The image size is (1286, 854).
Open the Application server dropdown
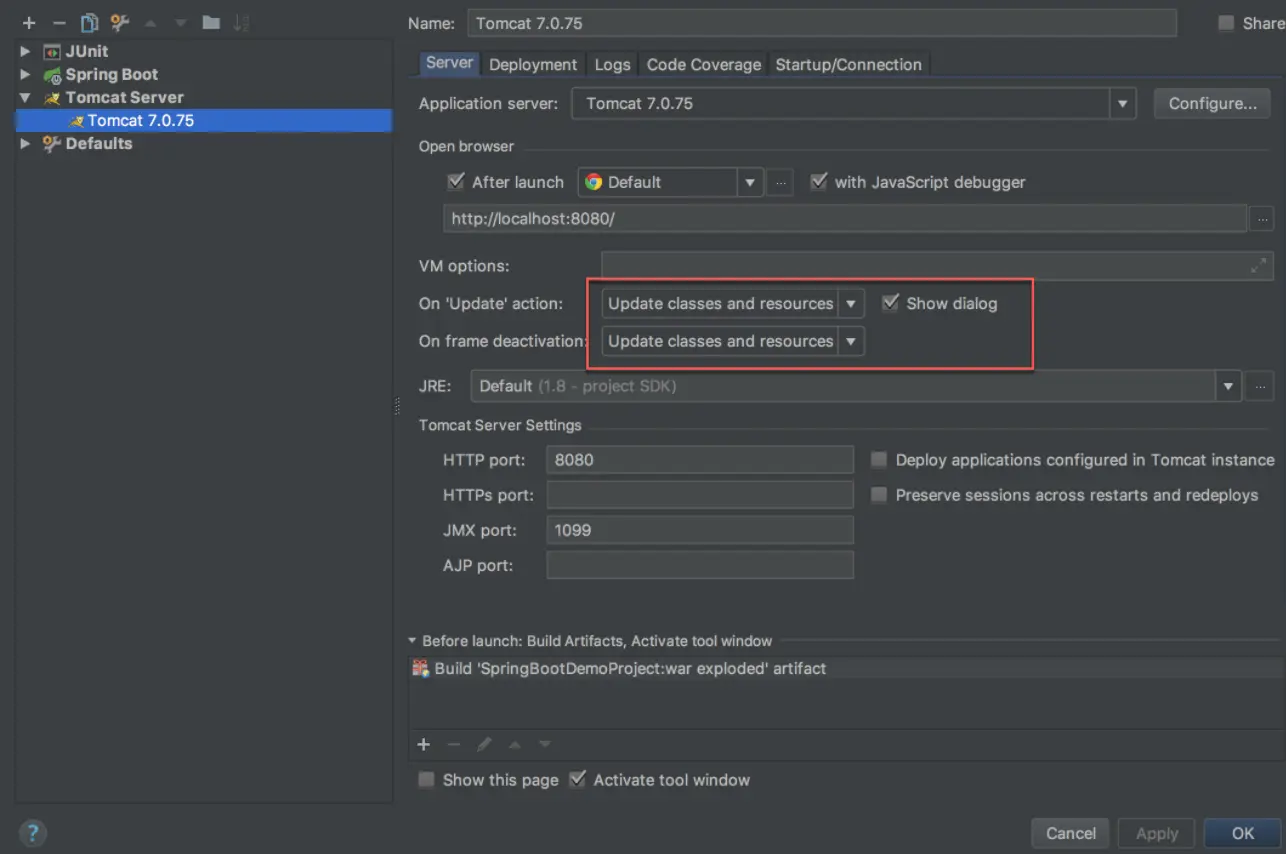(1123, 103)
